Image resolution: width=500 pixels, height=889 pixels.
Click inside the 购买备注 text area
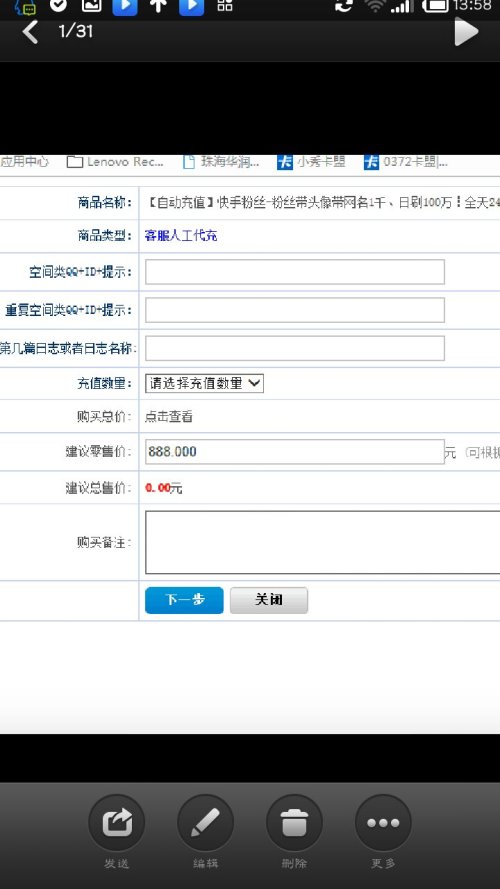coord(323,542)
